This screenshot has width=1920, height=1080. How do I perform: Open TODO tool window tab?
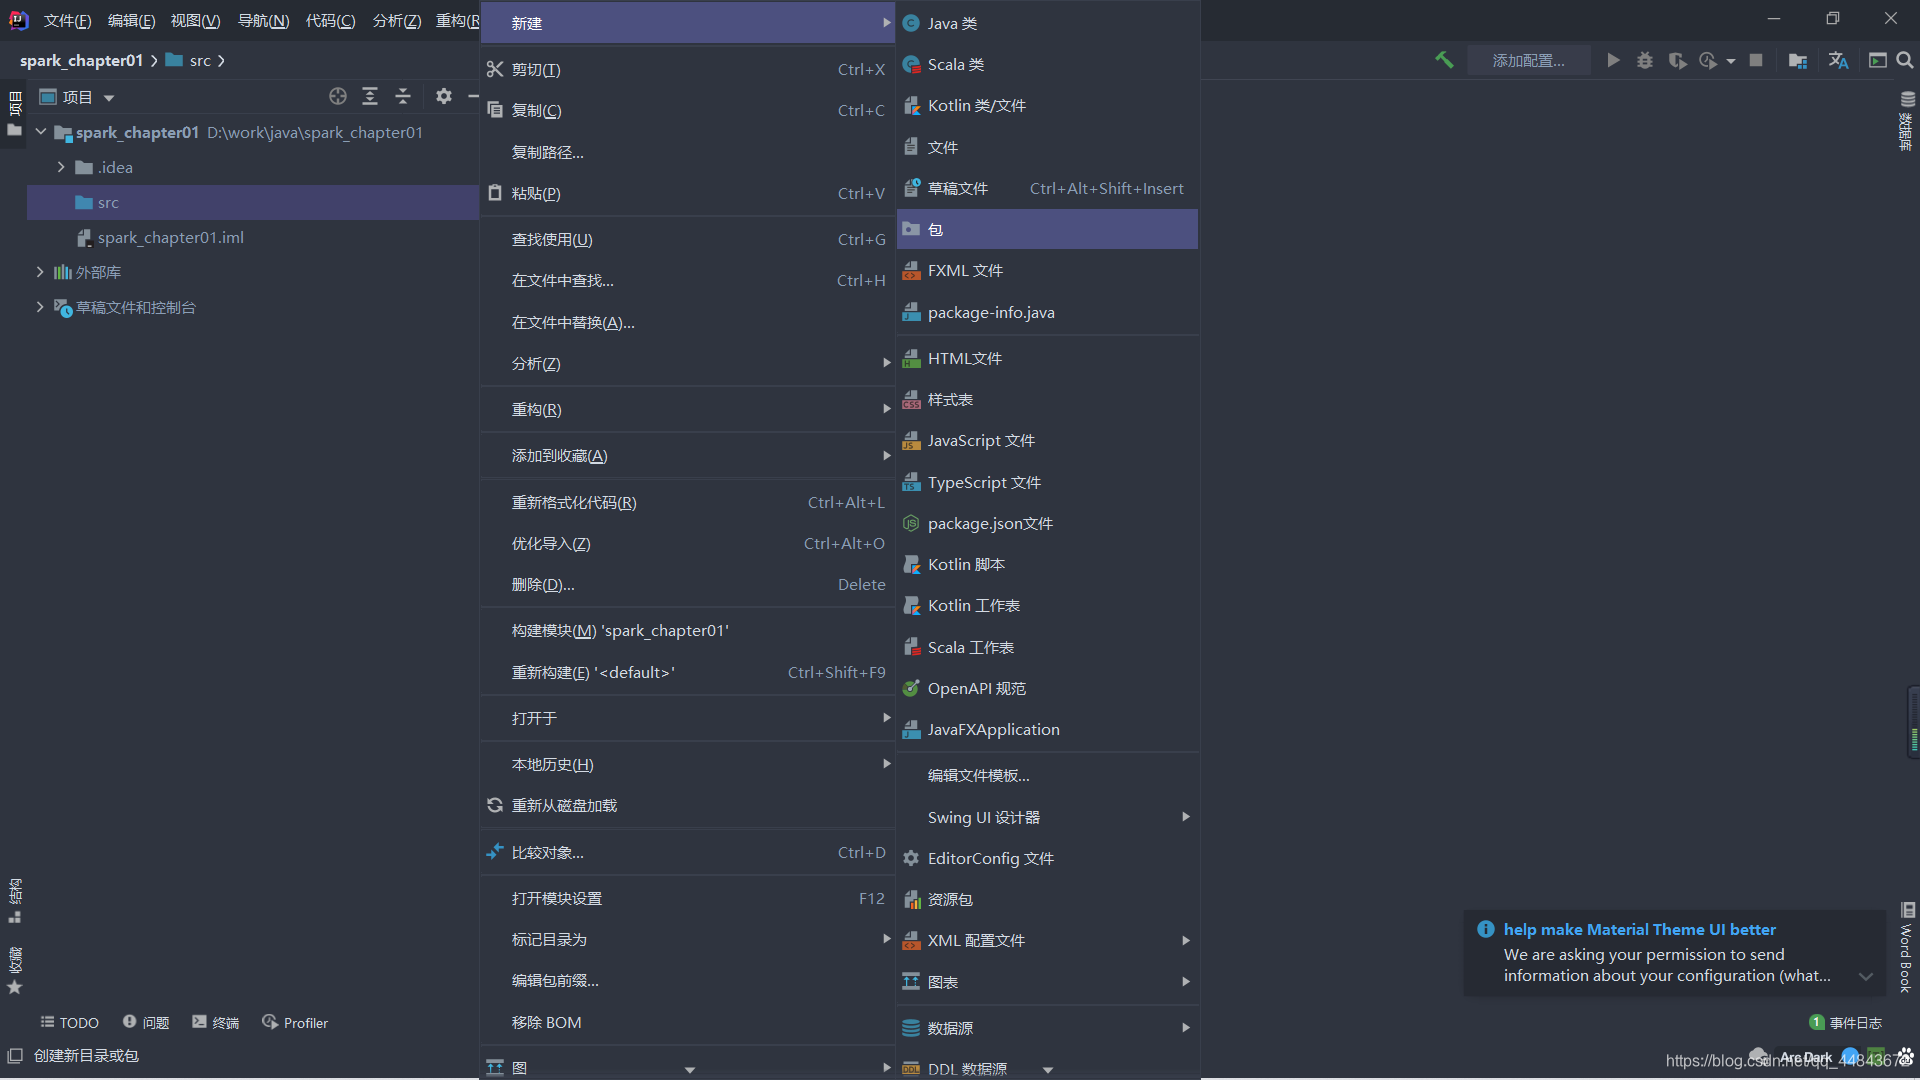tap(69, 1022)
